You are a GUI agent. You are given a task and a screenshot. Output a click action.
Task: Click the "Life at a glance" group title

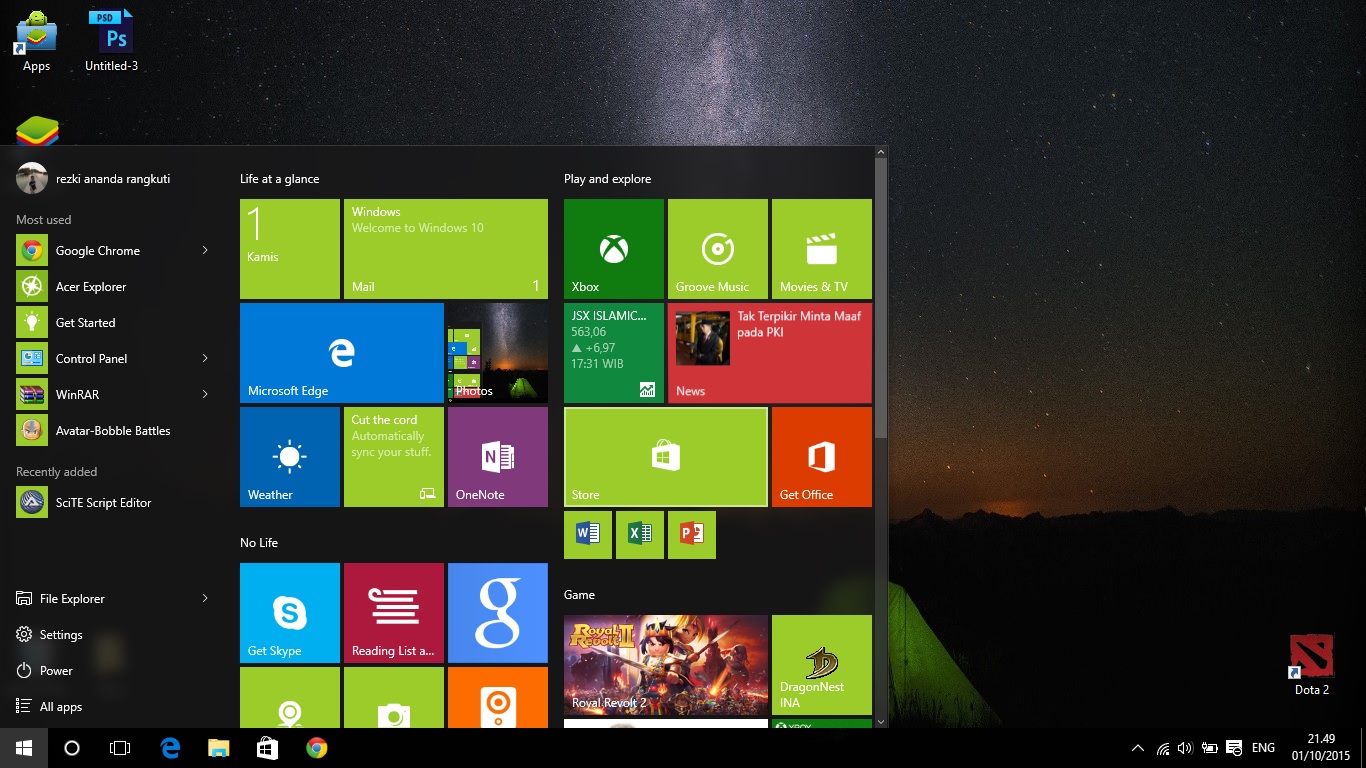pos(279,179)
